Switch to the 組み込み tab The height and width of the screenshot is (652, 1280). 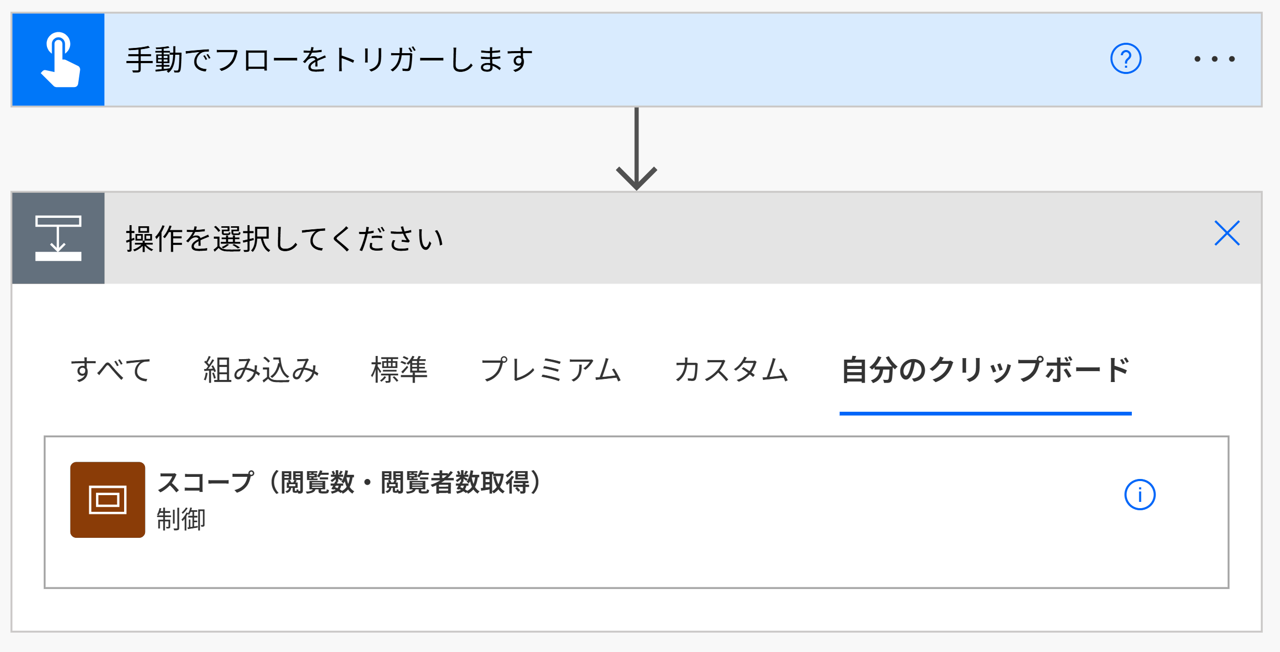pos(261,370)
